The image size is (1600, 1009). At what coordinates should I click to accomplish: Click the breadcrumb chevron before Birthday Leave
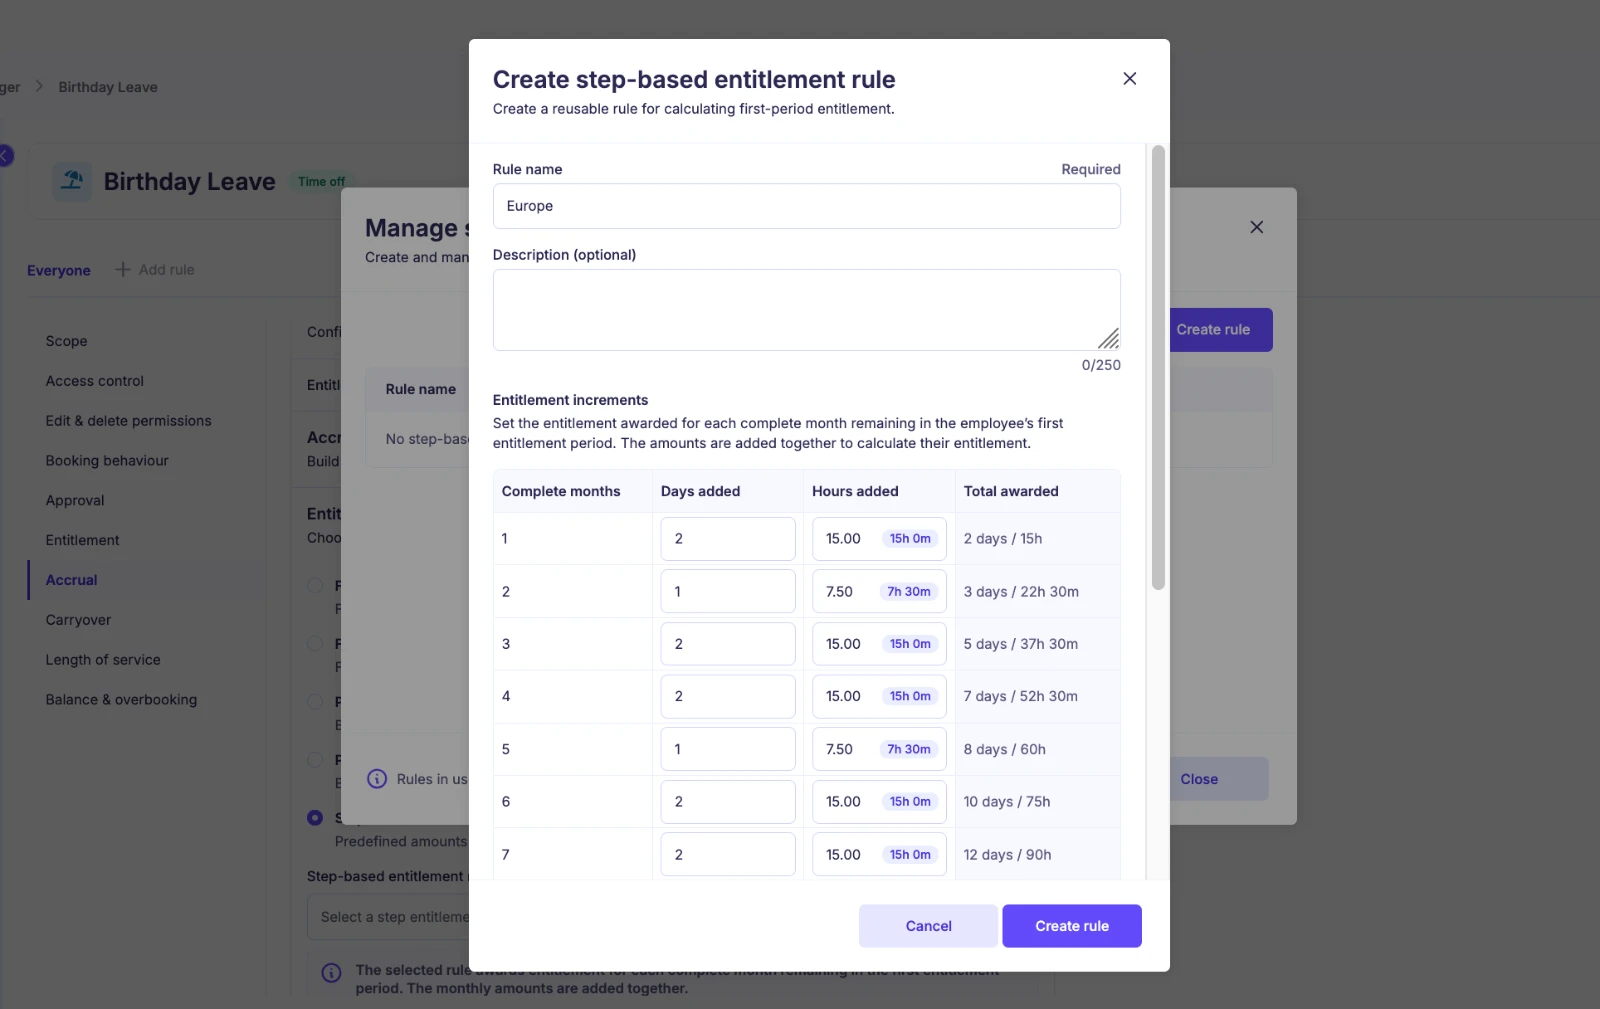point(39,86)
